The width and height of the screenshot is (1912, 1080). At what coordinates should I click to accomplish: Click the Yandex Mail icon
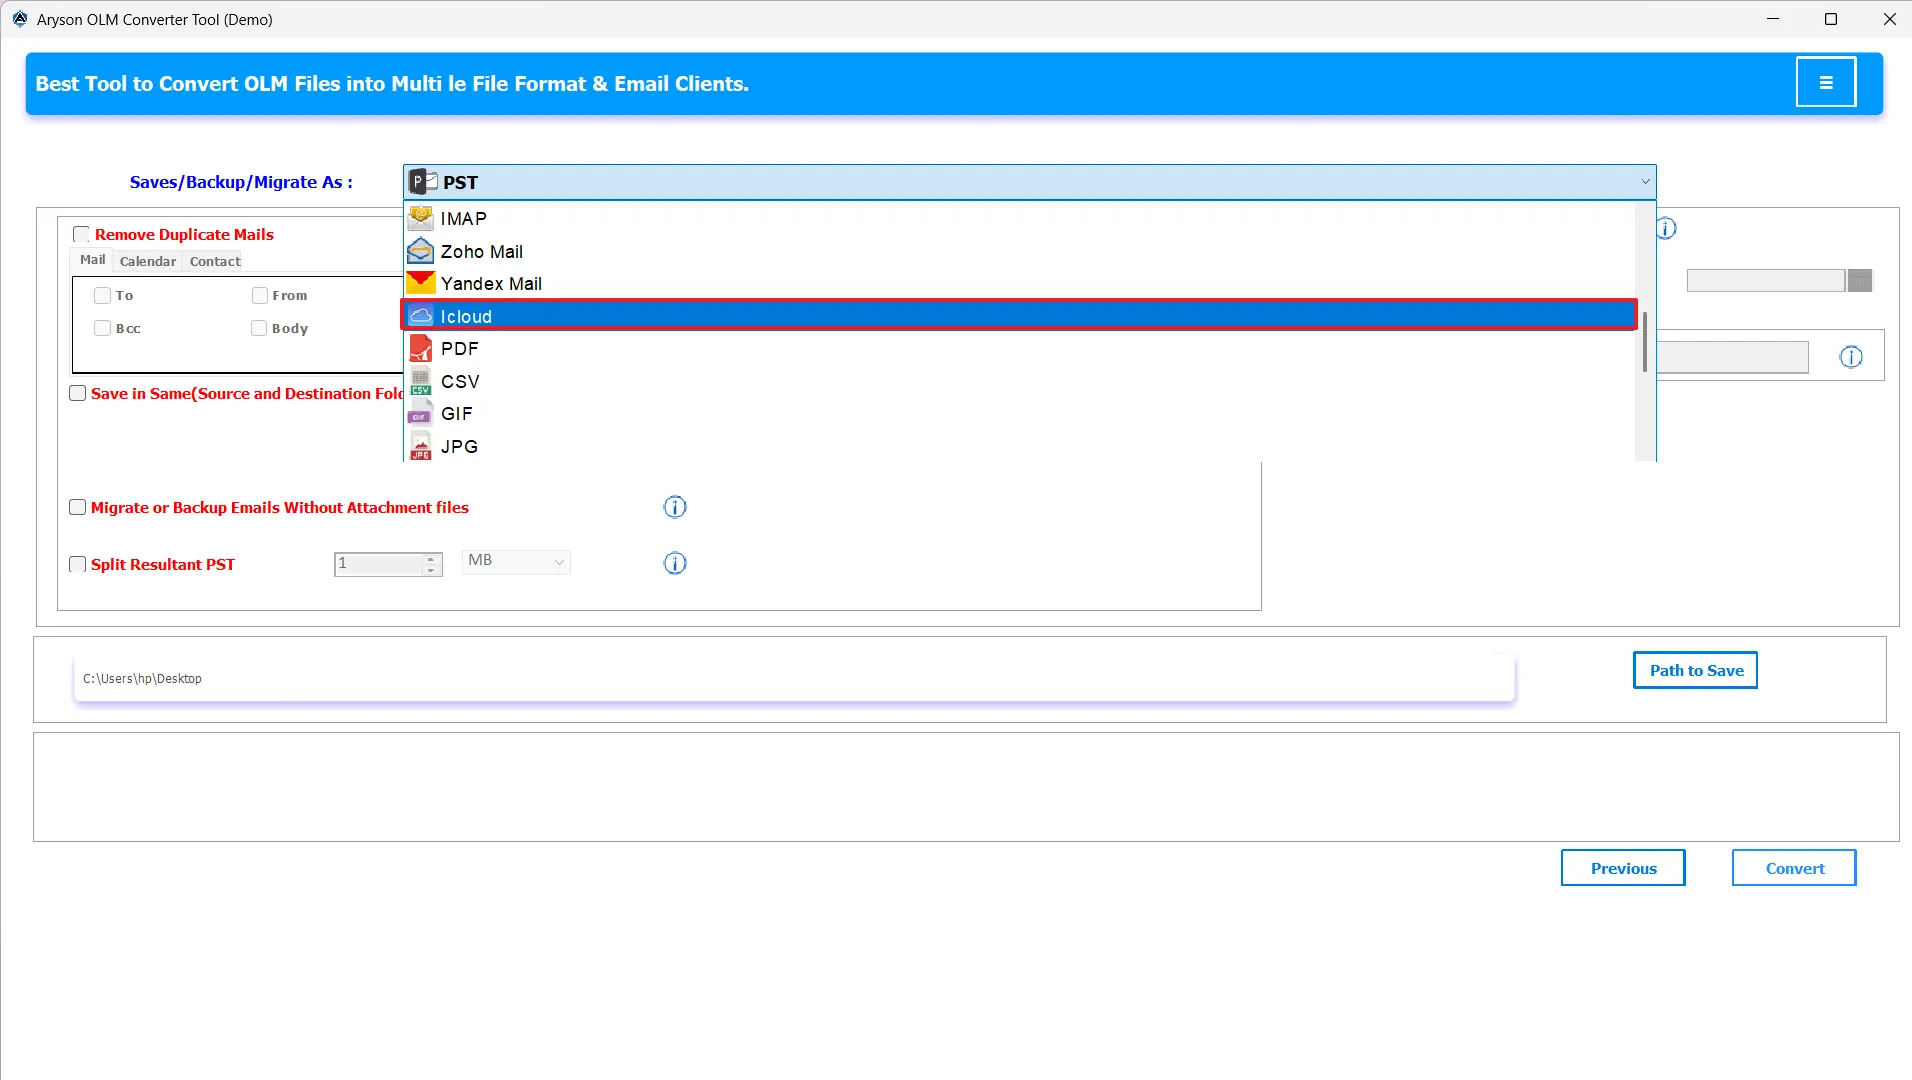coord(421,282)
